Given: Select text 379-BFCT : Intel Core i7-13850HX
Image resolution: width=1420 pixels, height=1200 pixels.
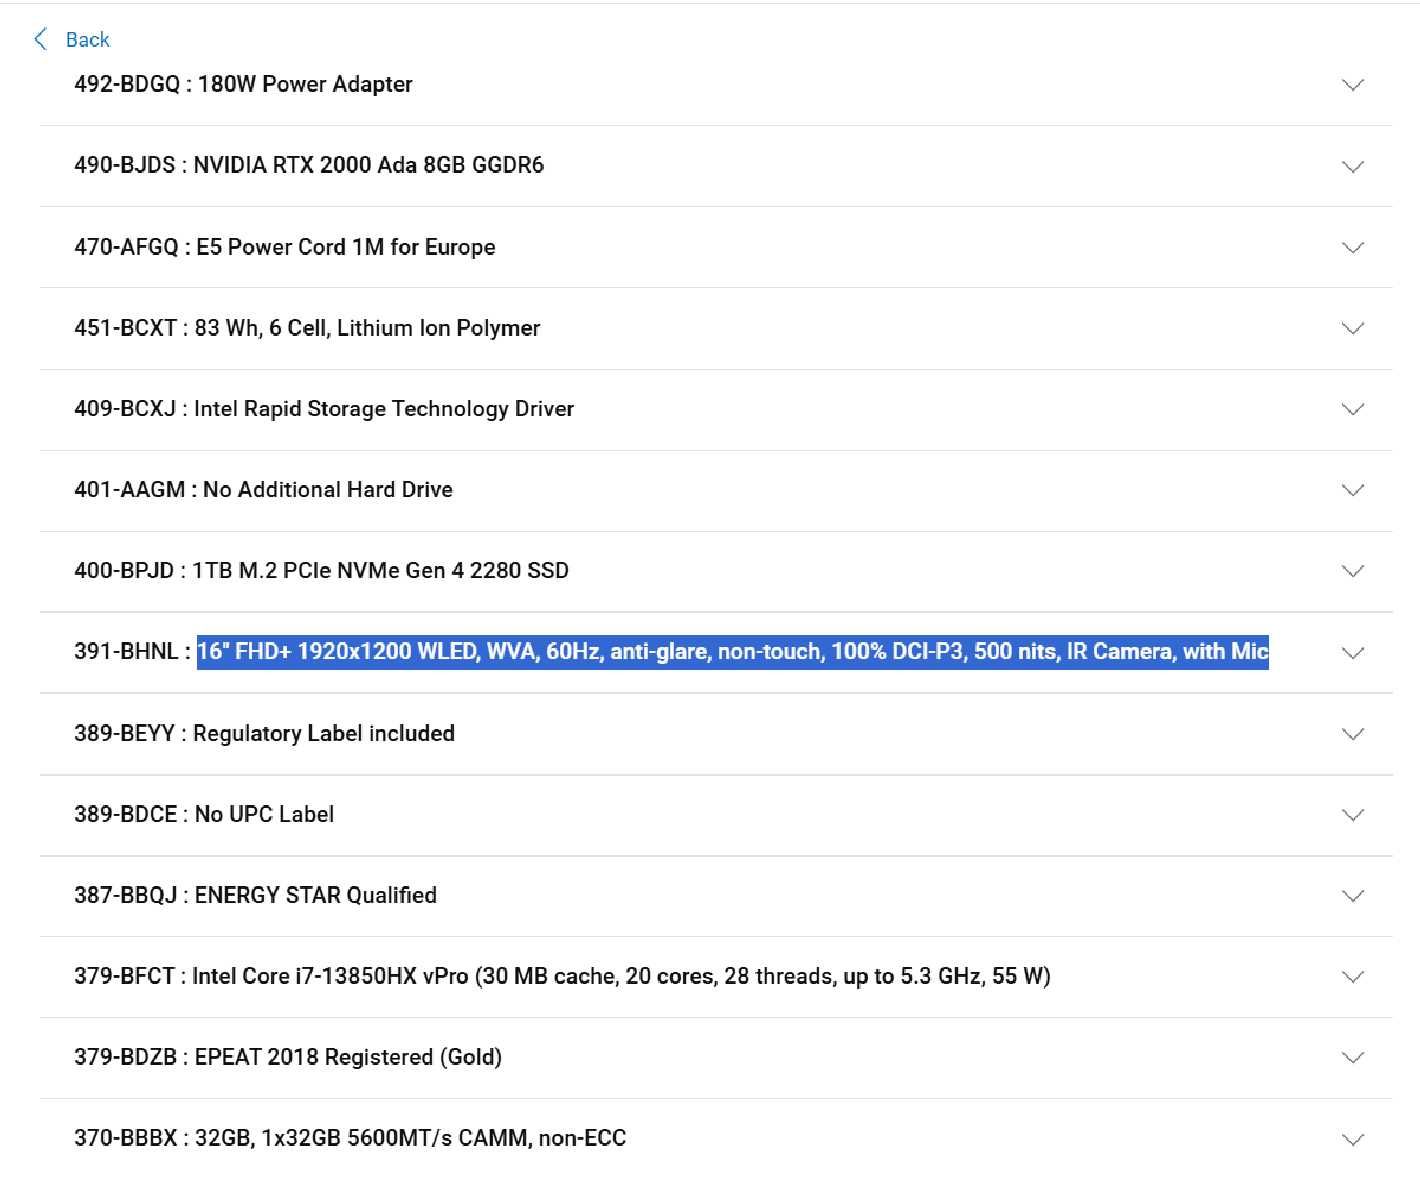Looking at the screenshot, I should [562, 976].
